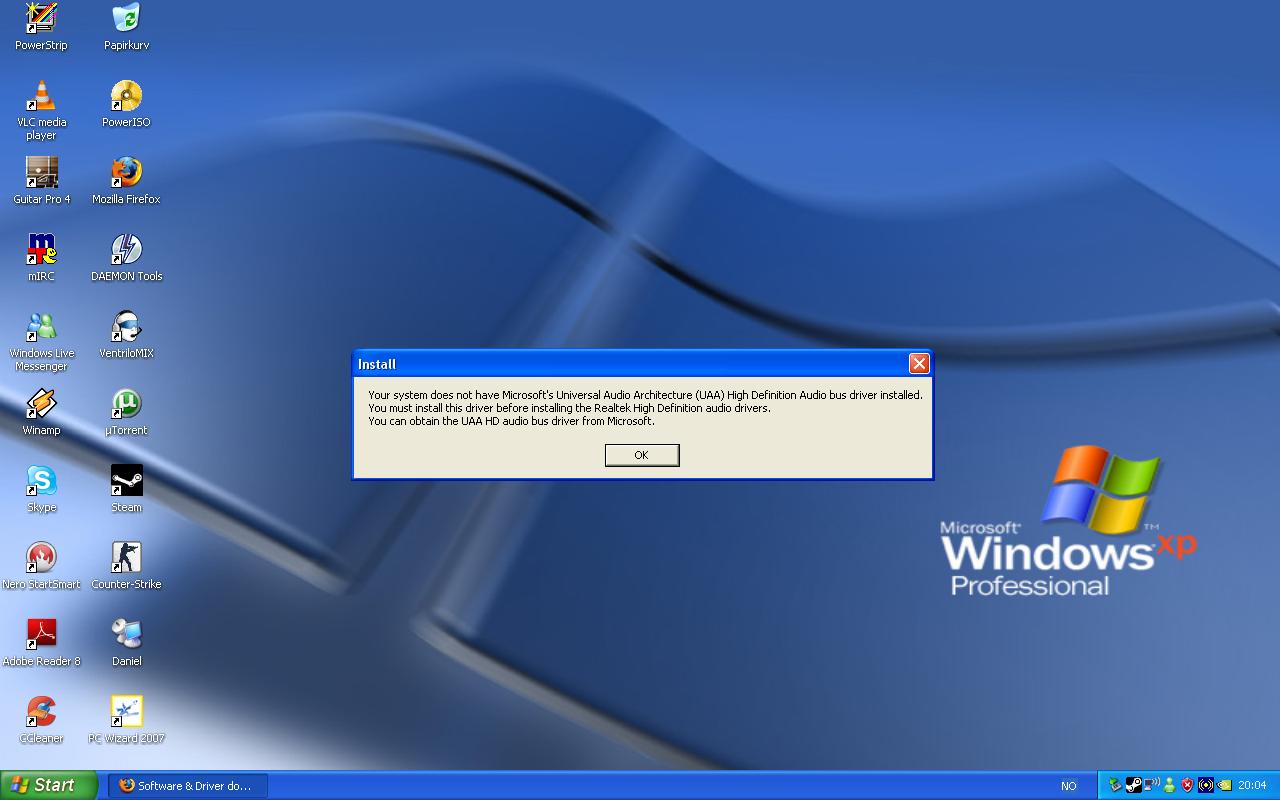Open the red Security Center shield icon
The image size is (1280, 800).
[1187, 785]
